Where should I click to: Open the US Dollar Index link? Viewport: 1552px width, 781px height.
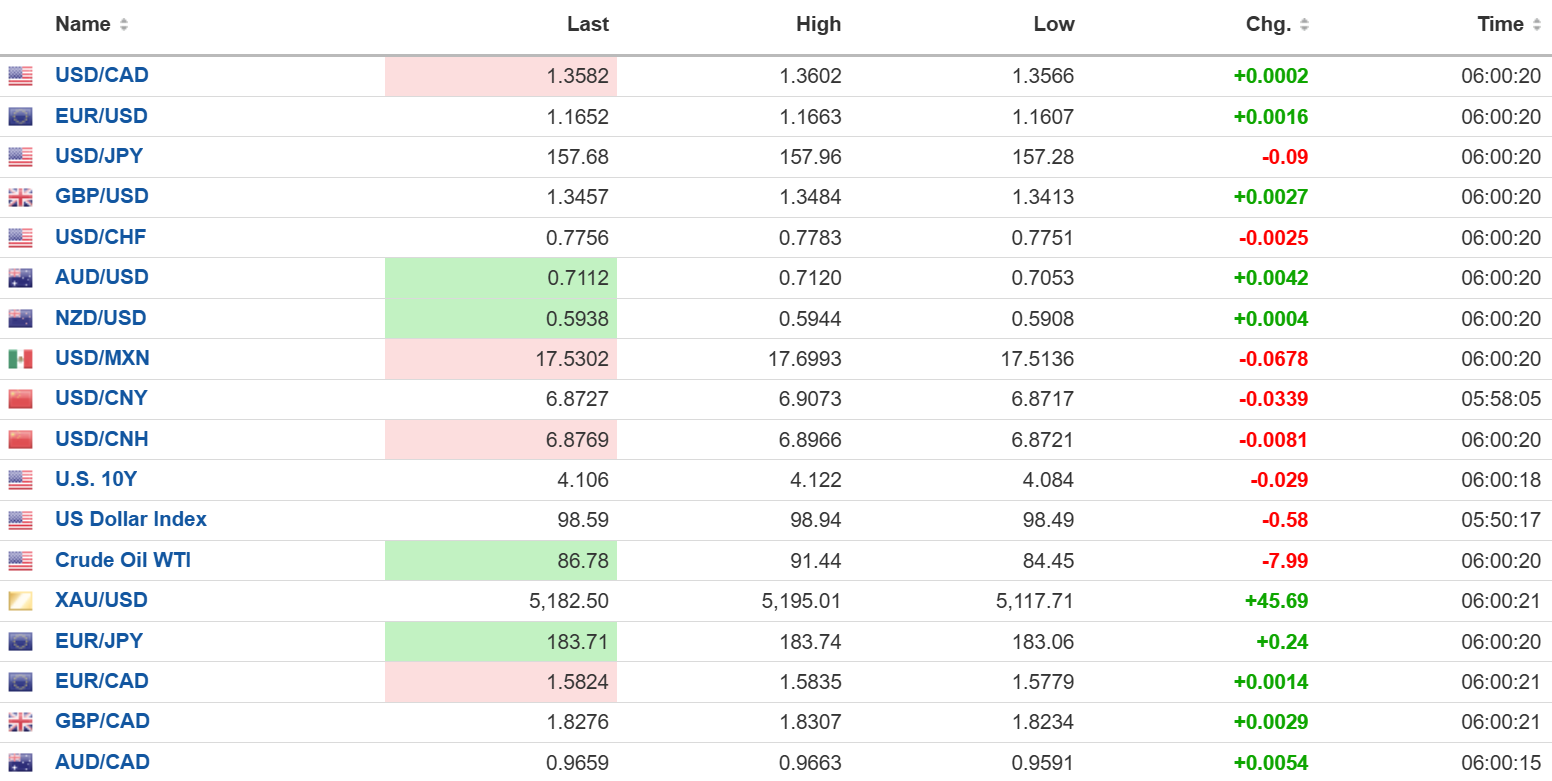131,519
